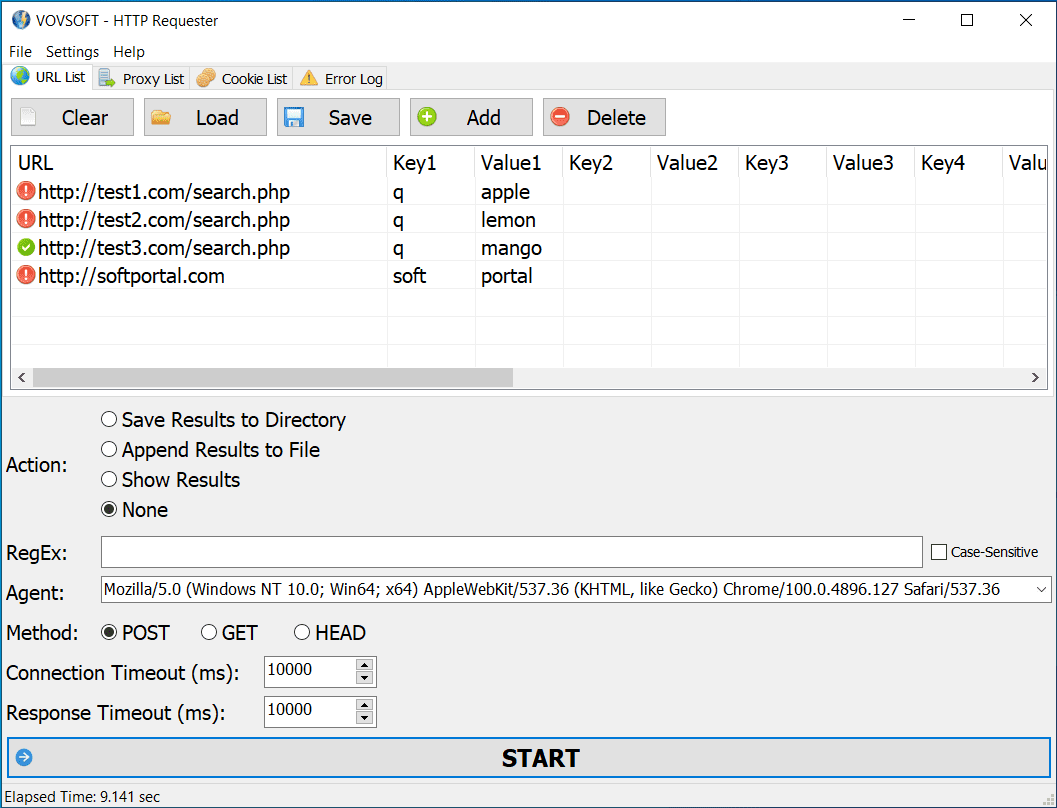
Task: Click the VOVSOFT app icon in title bar
Action: [21, 20]
